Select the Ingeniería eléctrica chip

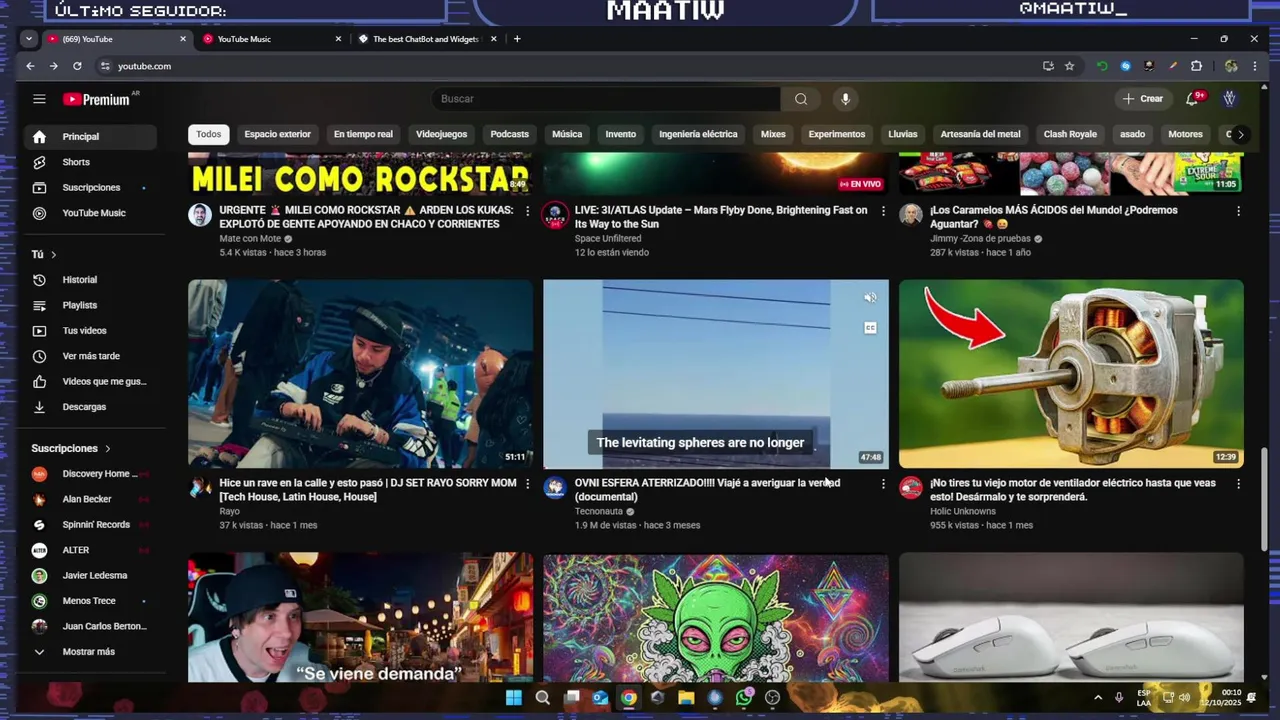click(698, 134)
